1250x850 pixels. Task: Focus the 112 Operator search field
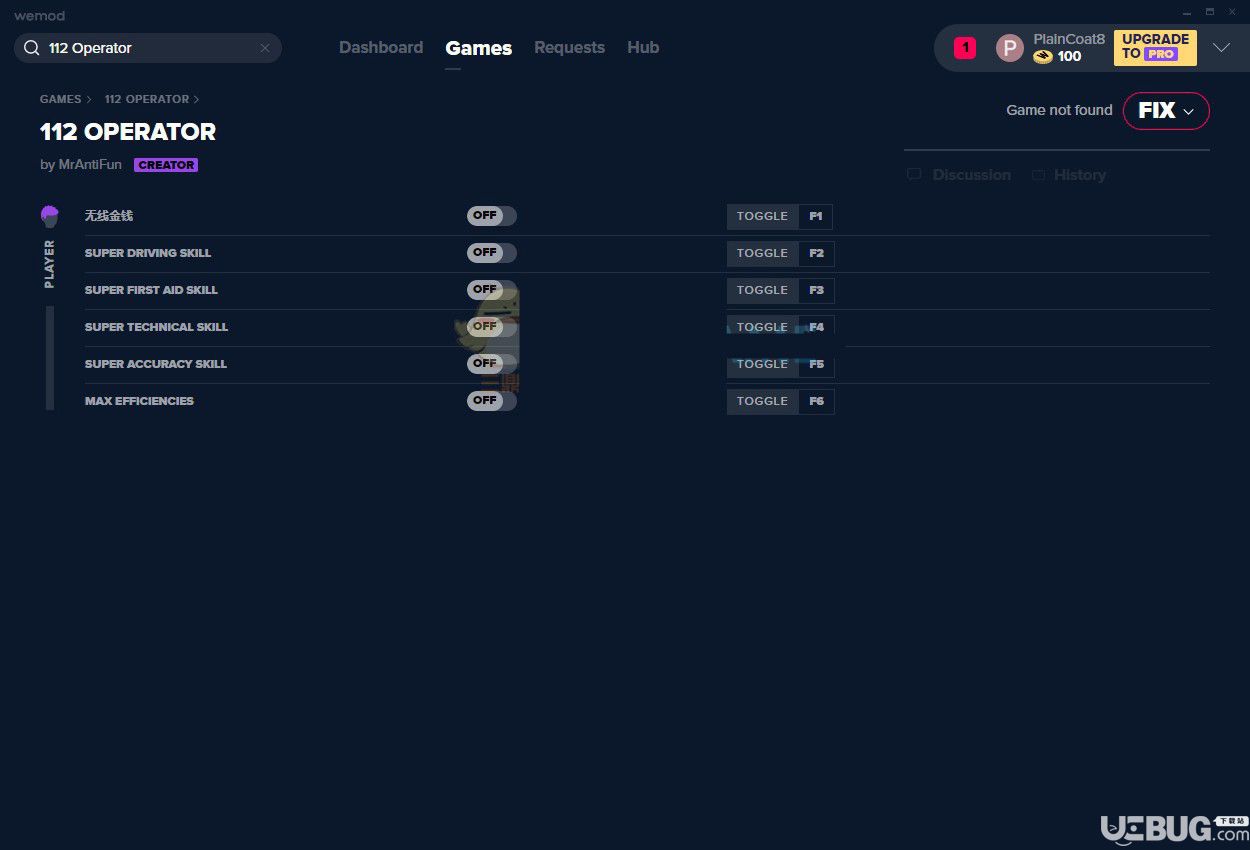(x=148, y=48)
